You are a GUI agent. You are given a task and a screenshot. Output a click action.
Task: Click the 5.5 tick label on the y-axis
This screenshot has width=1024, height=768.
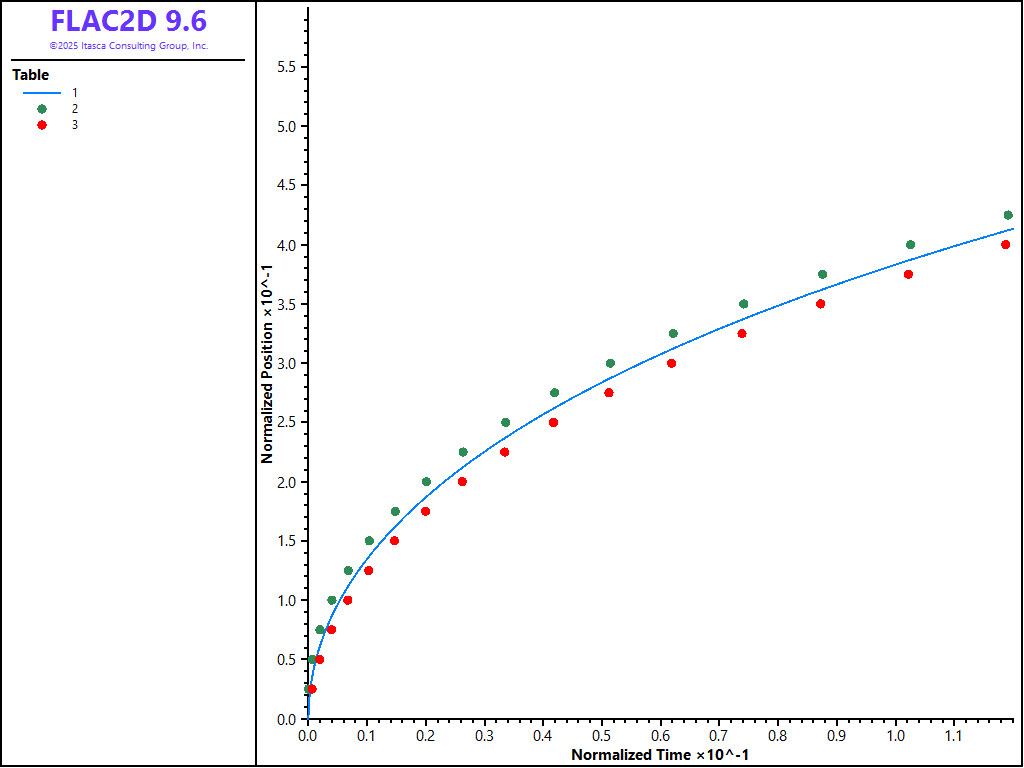[286, 67]
